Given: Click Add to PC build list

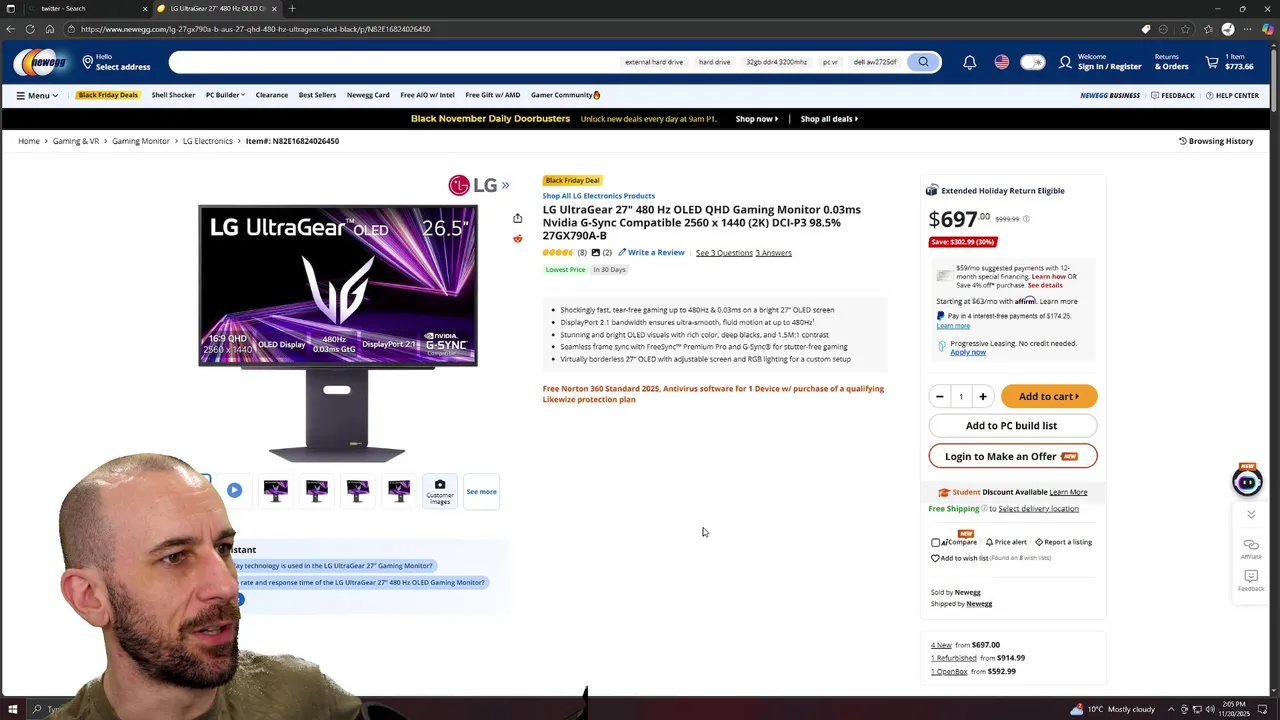Looking at the screenshot, I should (1012, 426).
